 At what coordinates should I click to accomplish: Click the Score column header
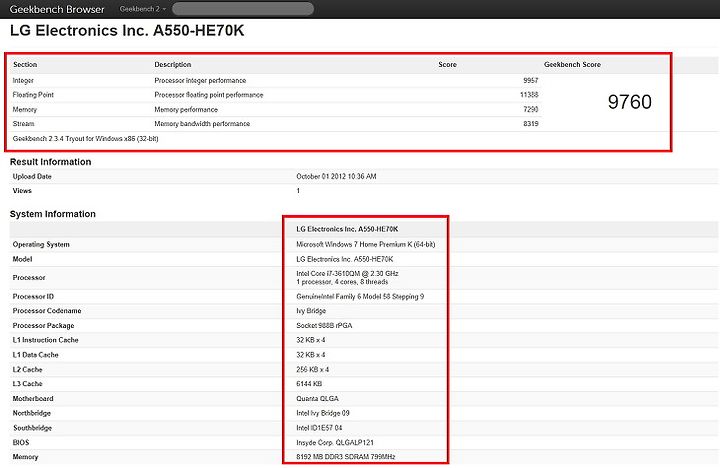point(447,65)
